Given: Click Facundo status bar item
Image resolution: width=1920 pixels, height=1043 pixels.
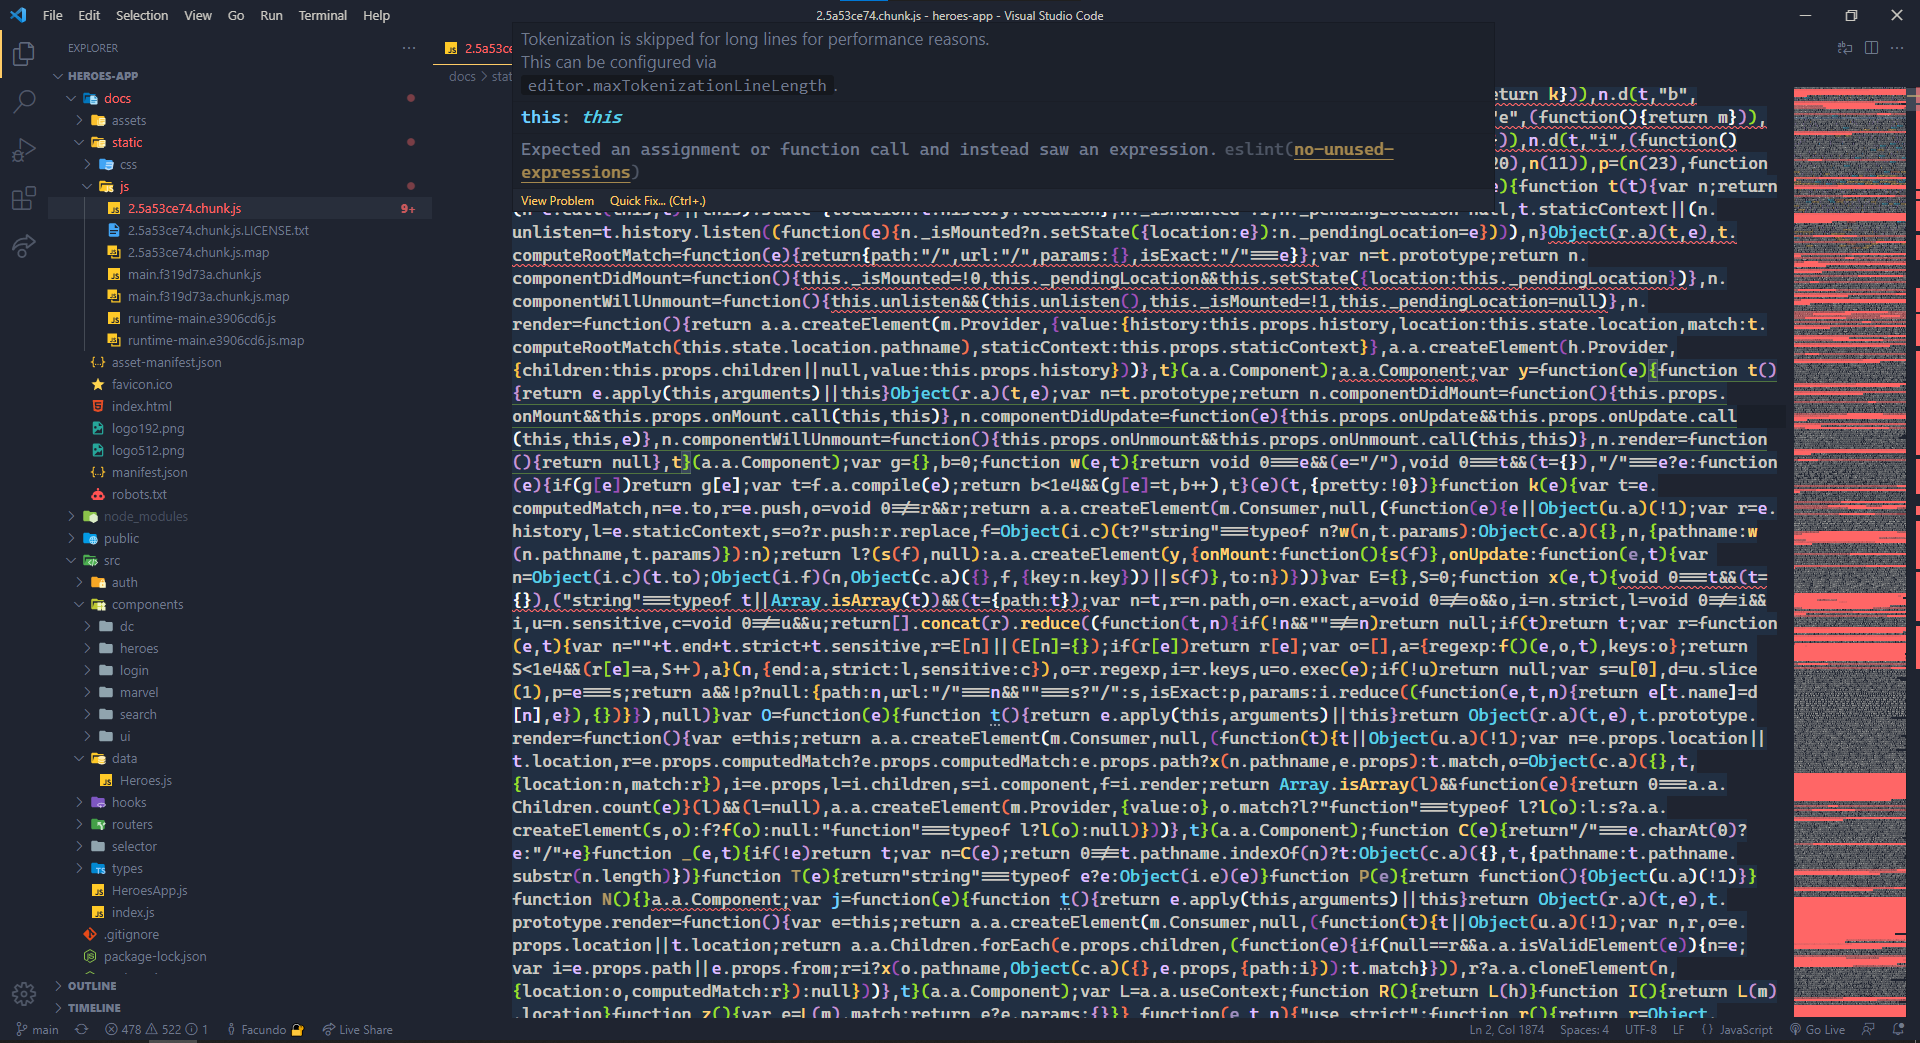Looking at the screenshot, I should tap(265, 1030).
